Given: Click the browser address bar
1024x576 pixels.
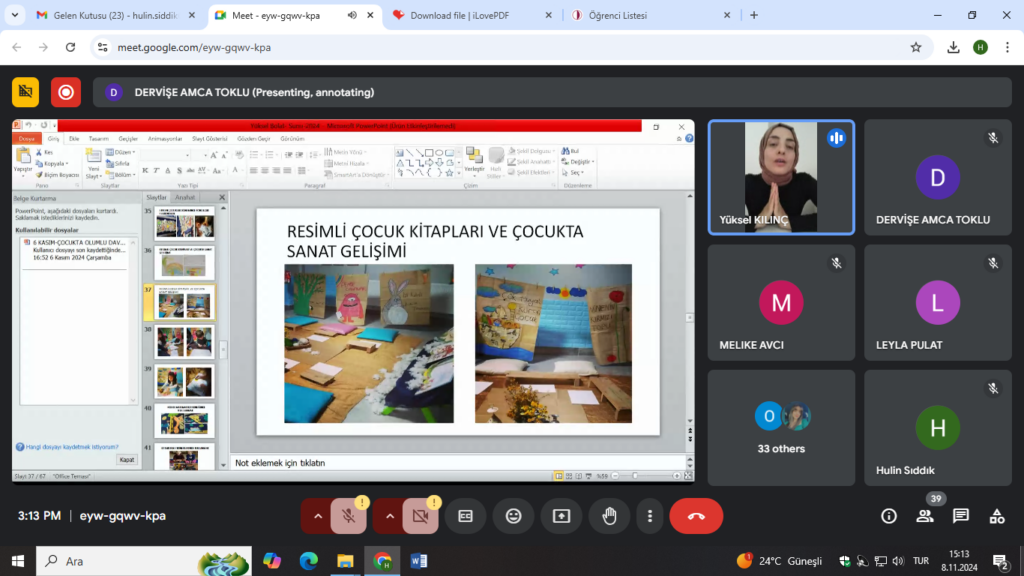Looking at the screenshot, I should pyautogui.click(x=500, y=47).
